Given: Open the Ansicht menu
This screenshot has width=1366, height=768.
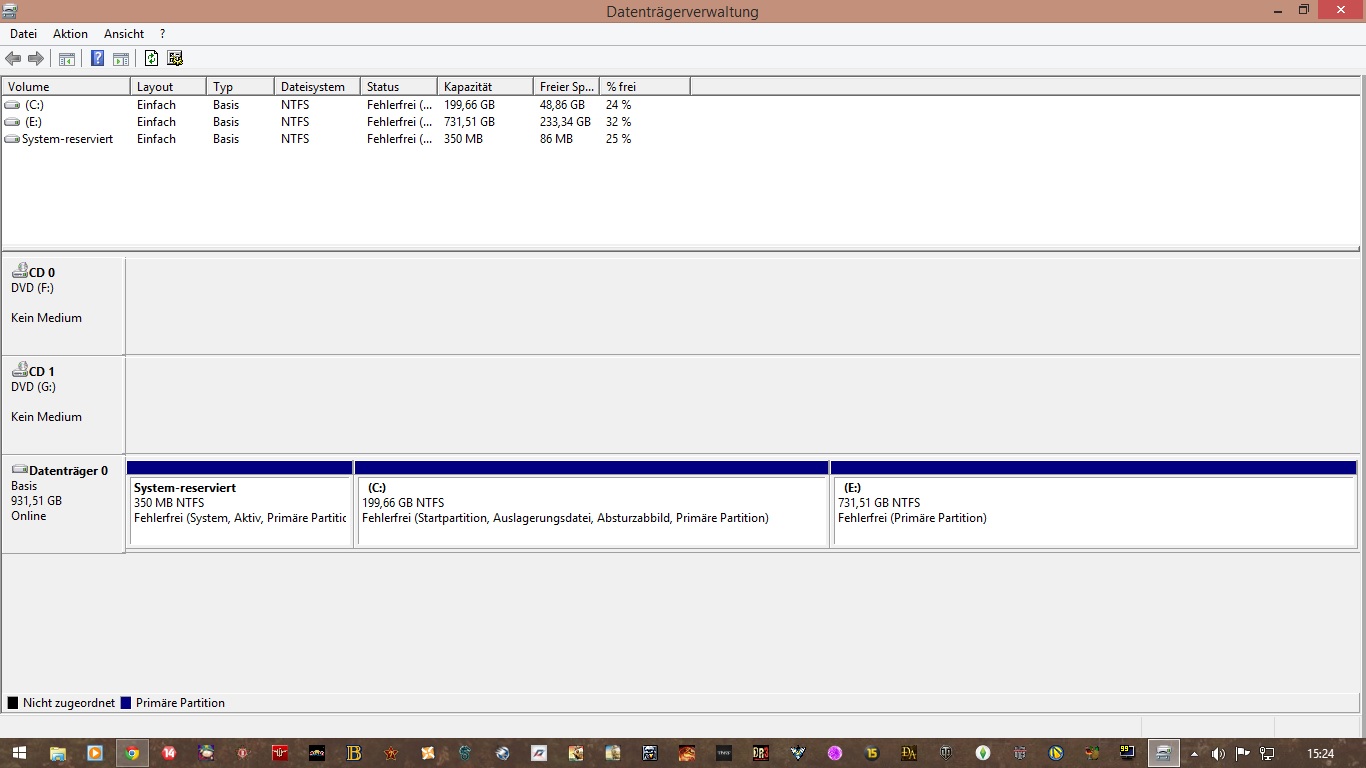Looking at the screenshot, I should coord(124,34).
